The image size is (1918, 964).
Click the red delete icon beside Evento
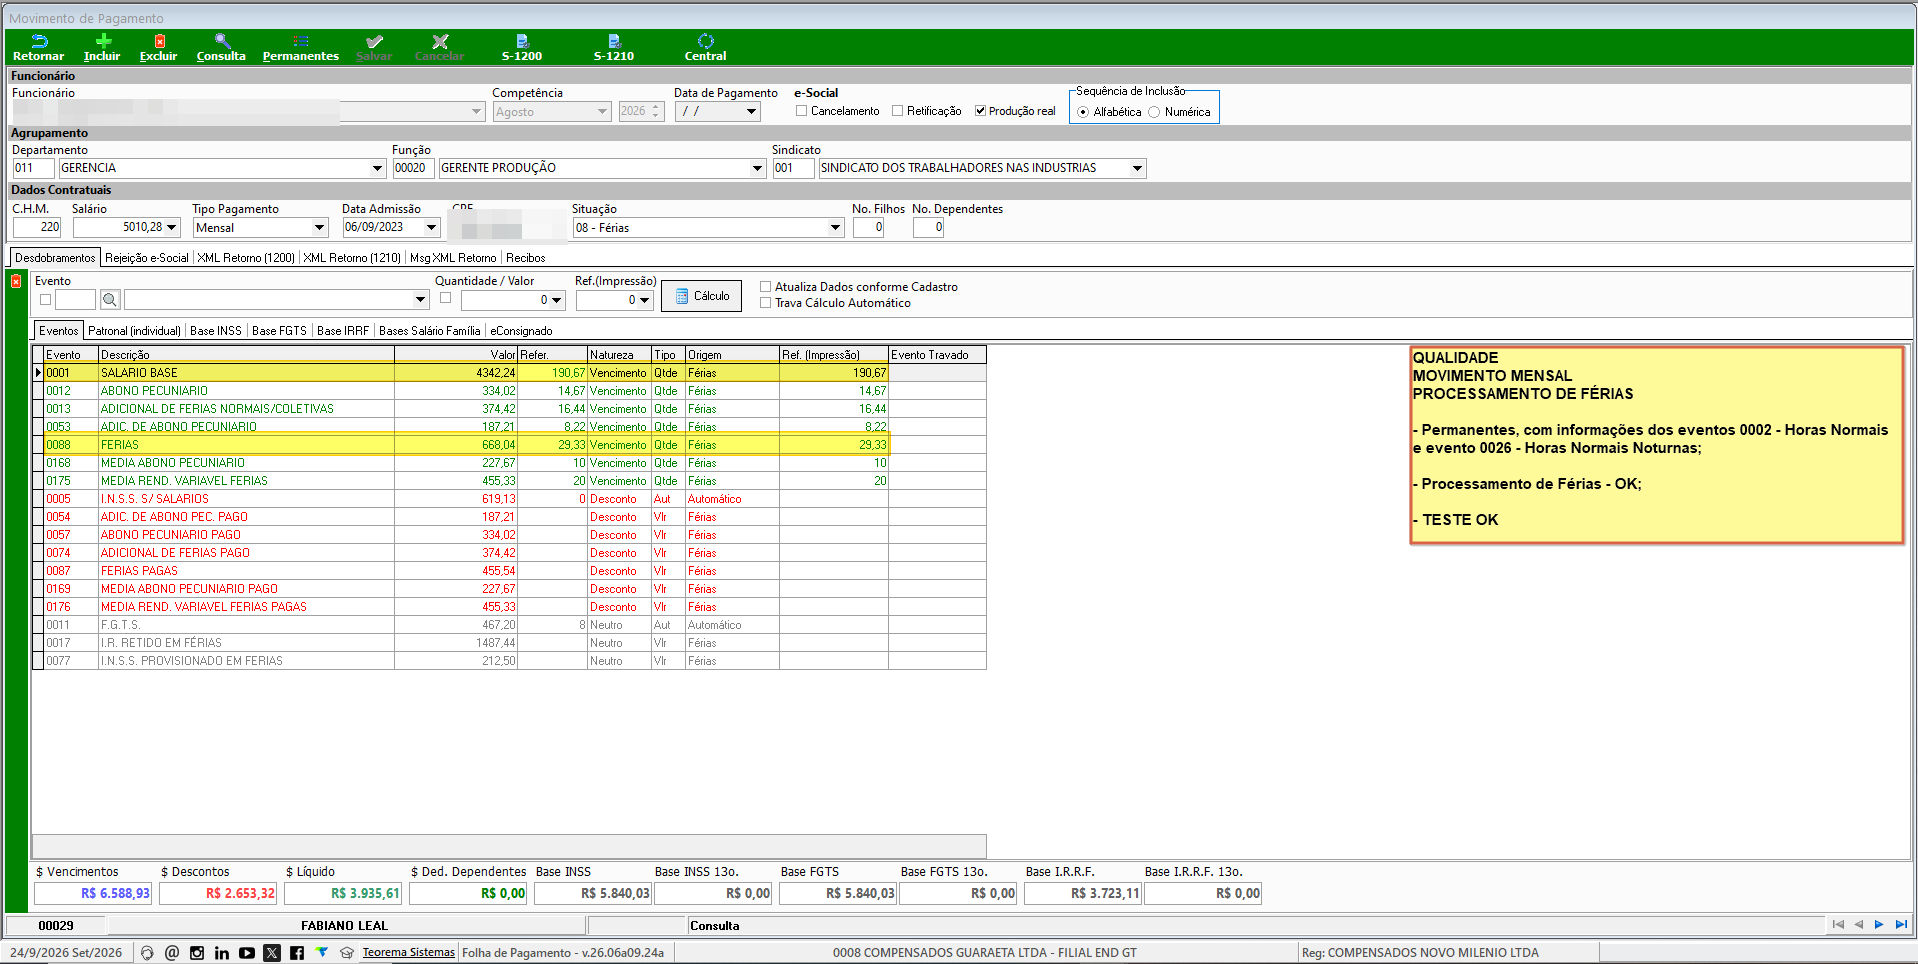(16, 282)
